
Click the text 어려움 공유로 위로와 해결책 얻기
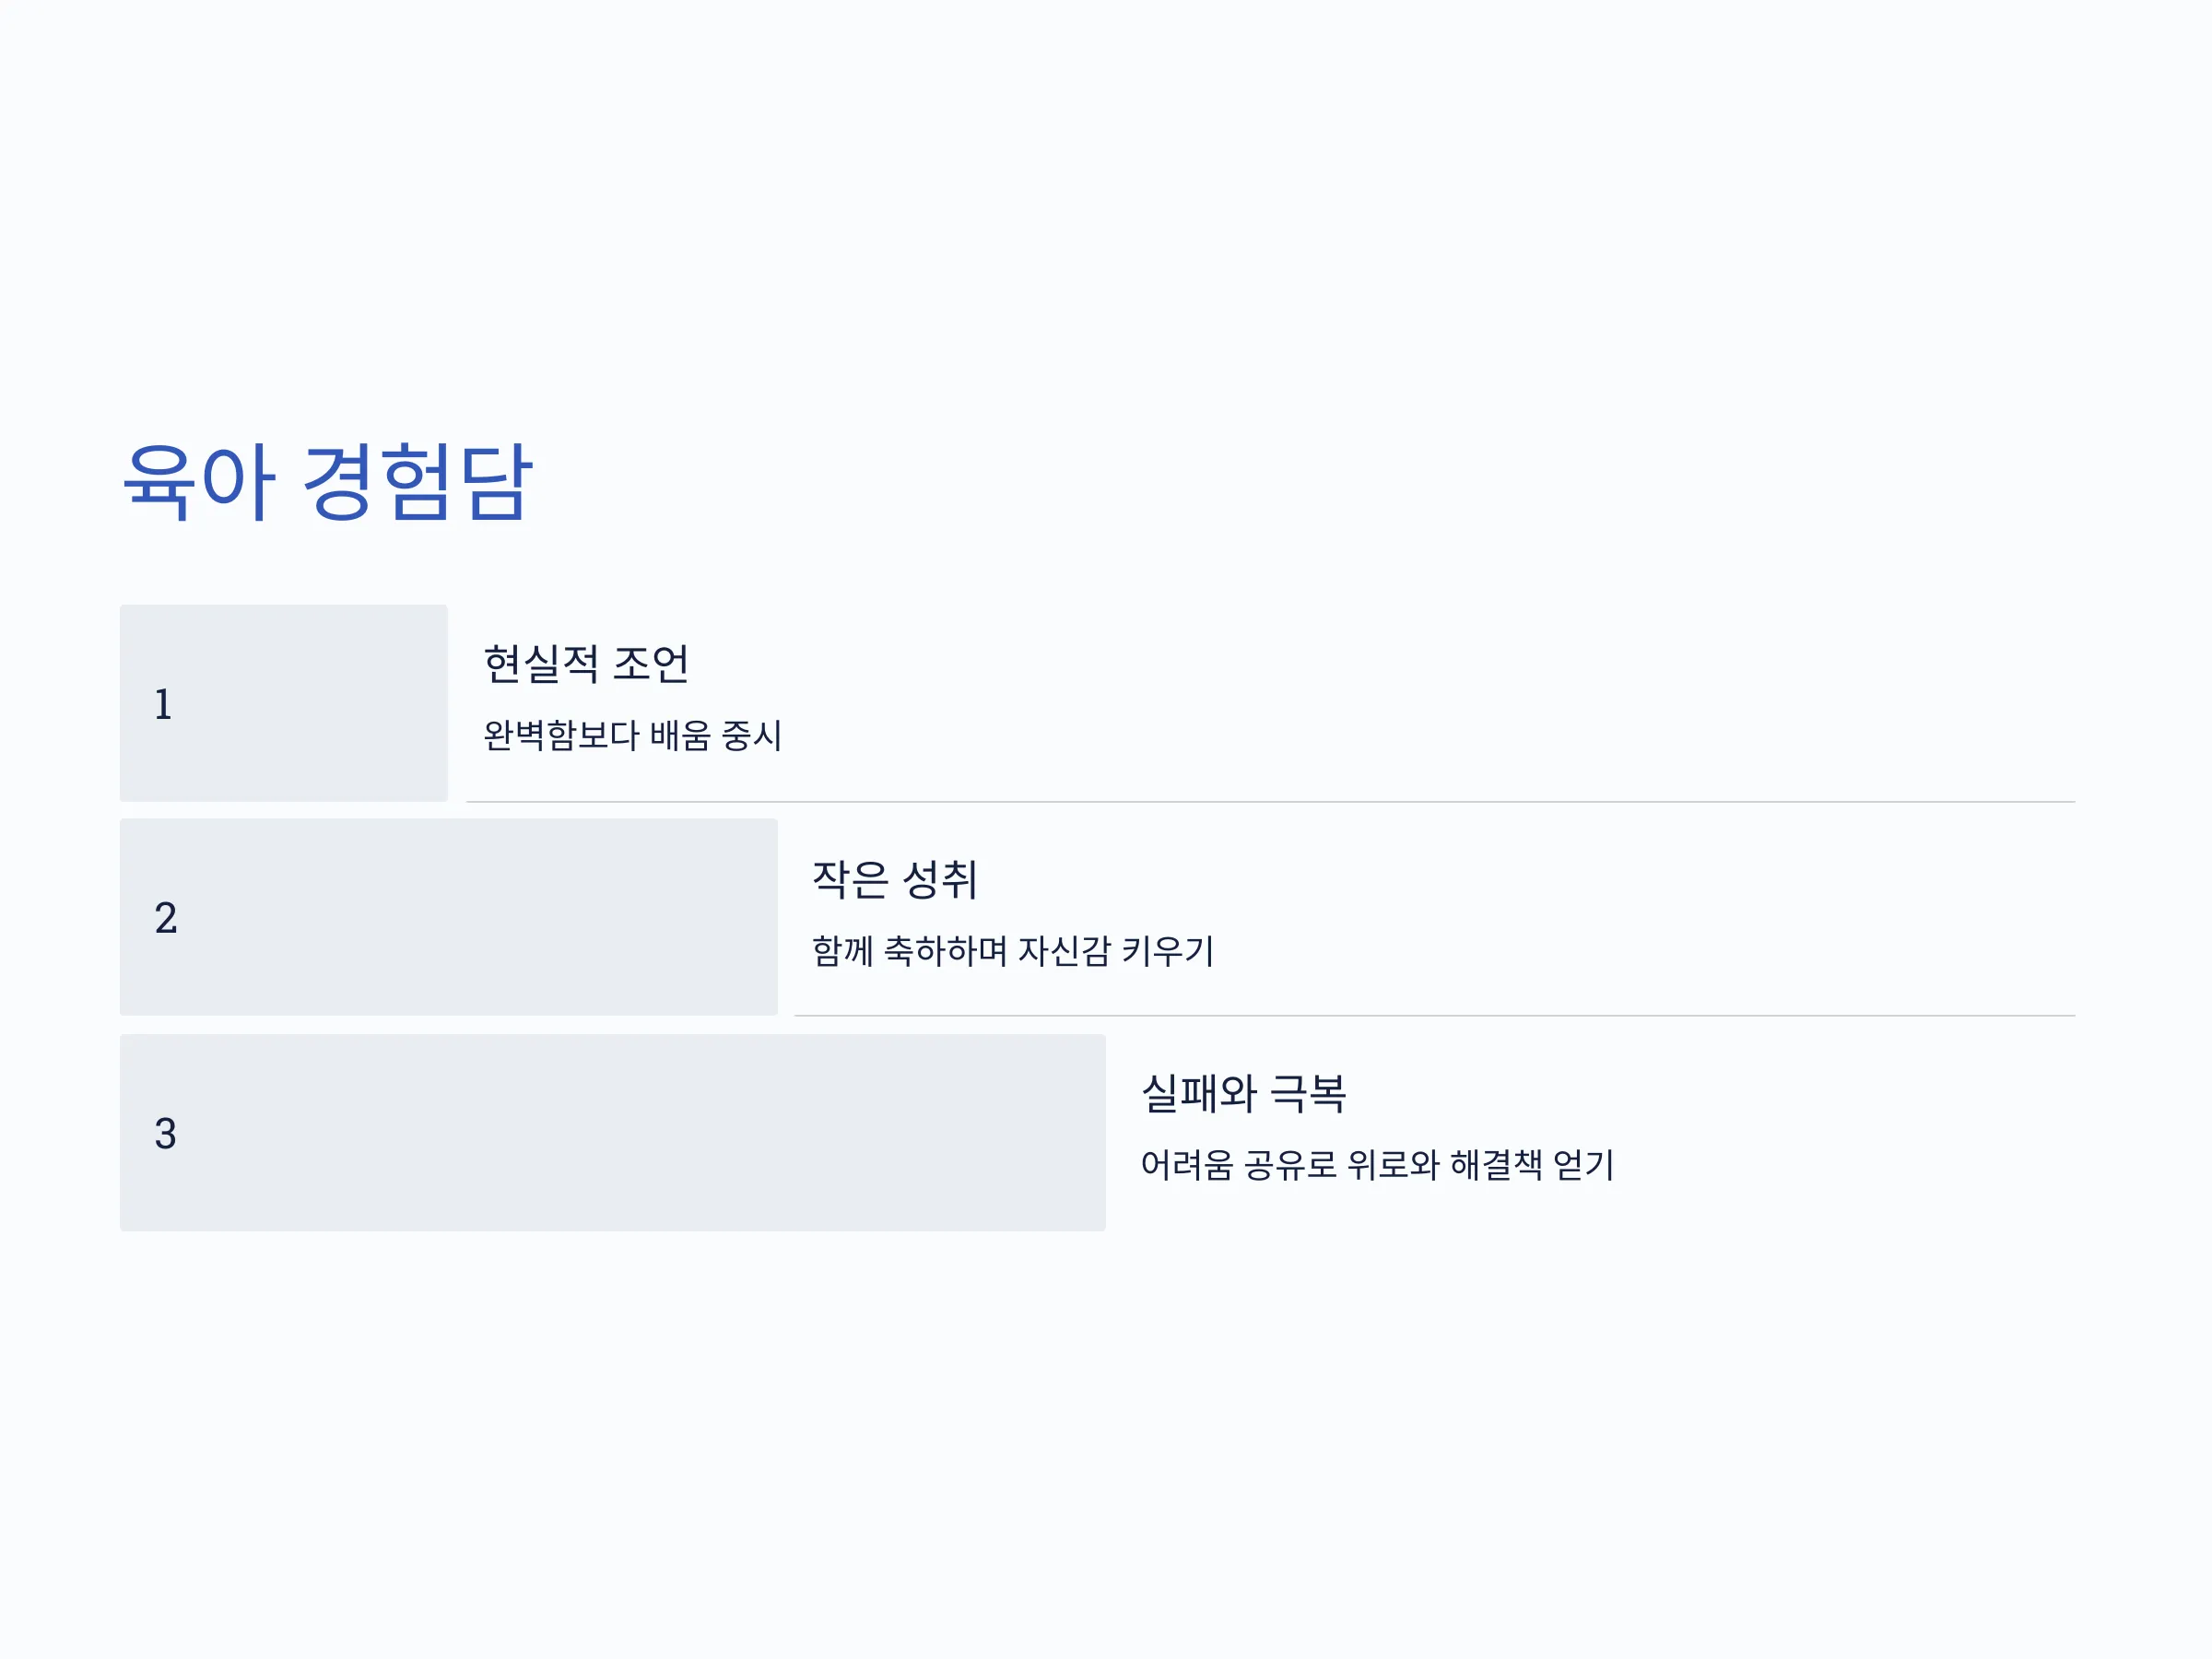click(1377, 1165)
